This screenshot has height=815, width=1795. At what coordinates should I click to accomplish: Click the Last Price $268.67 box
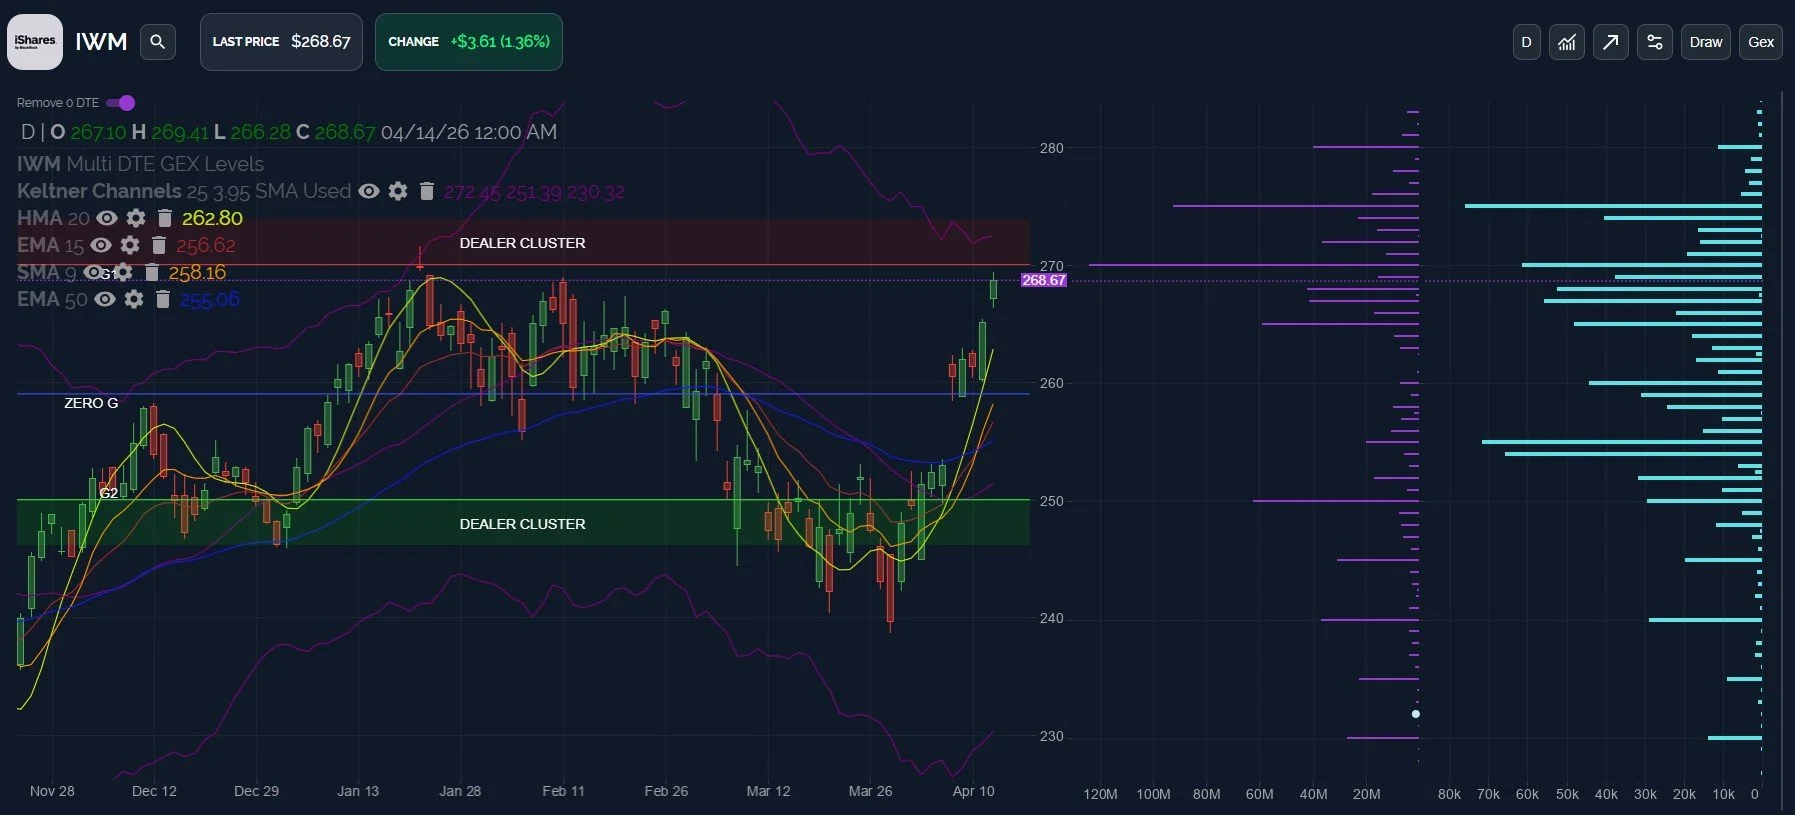pyautogui.click(x=281, y=42)
